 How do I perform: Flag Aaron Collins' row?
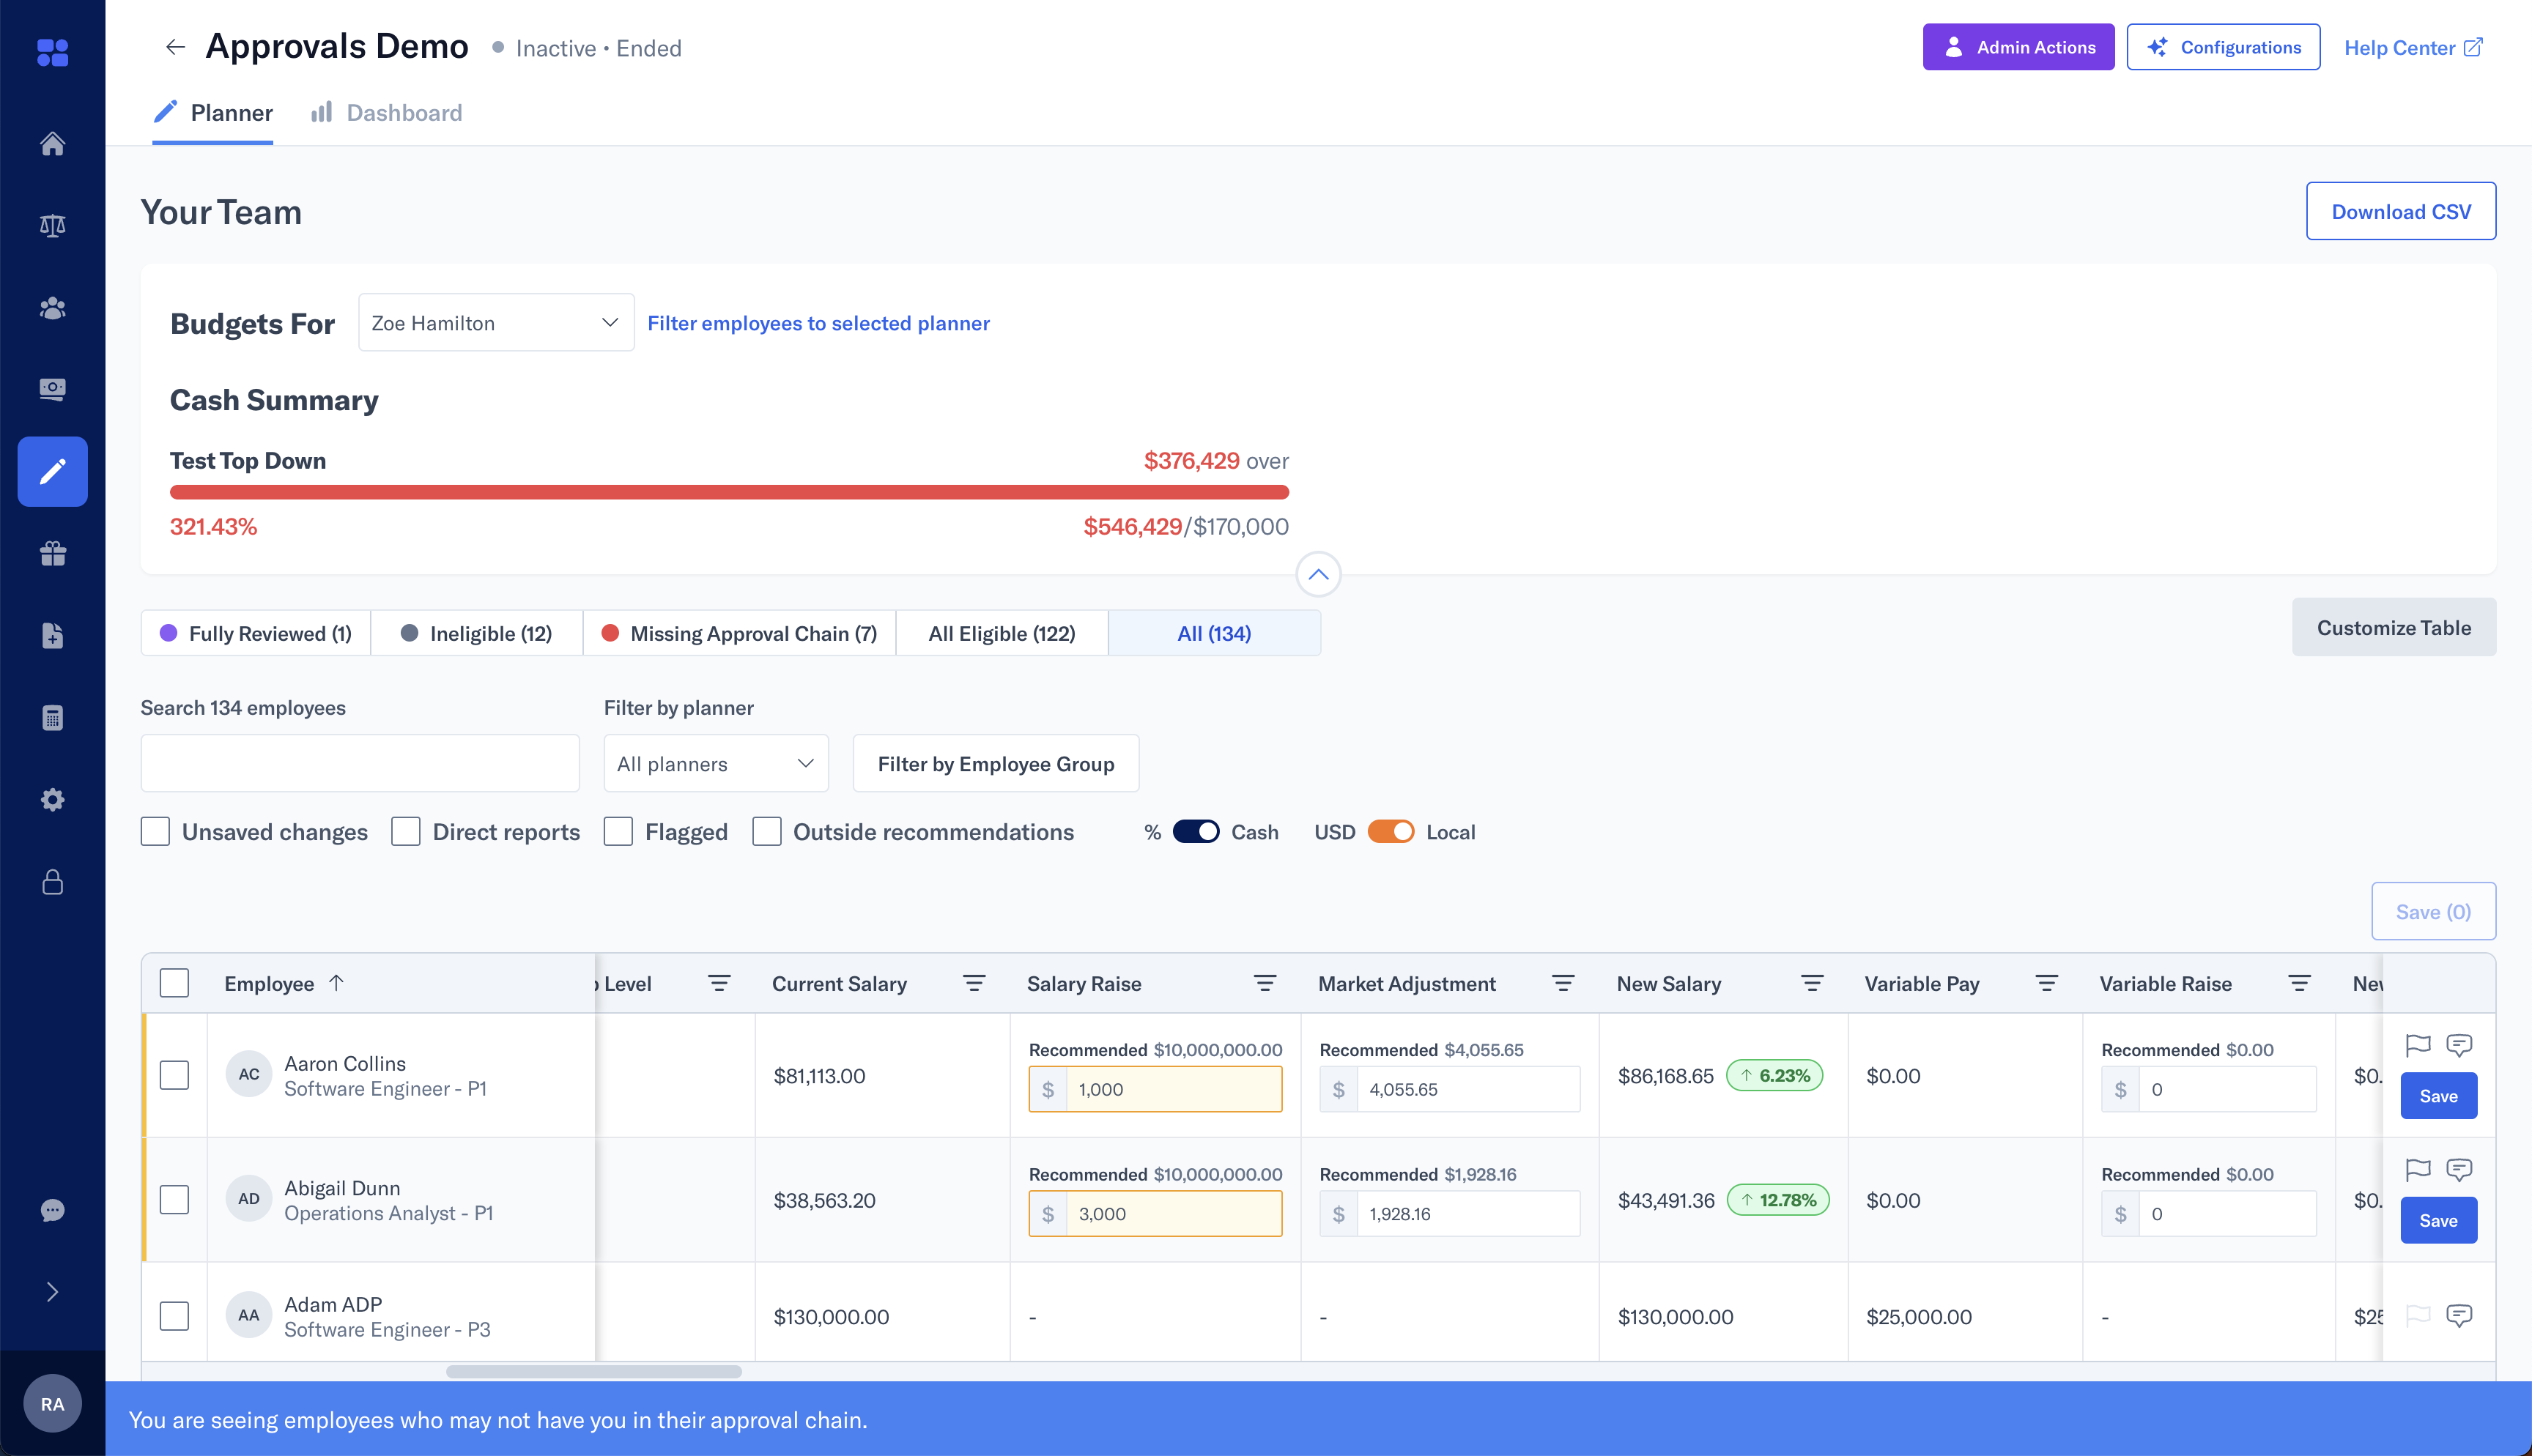2419,1045
